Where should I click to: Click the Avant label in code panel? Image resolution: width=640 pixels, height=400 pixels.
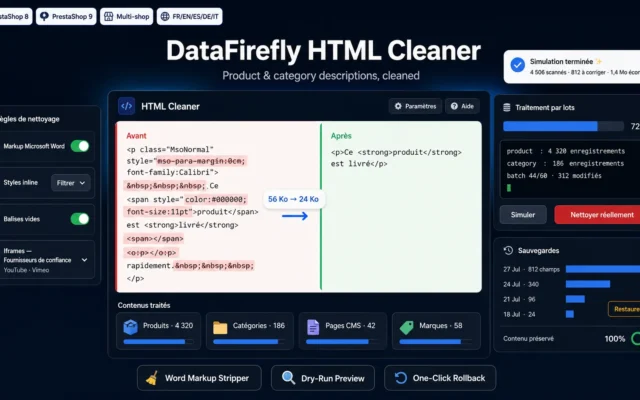click(x=136, y=136)
